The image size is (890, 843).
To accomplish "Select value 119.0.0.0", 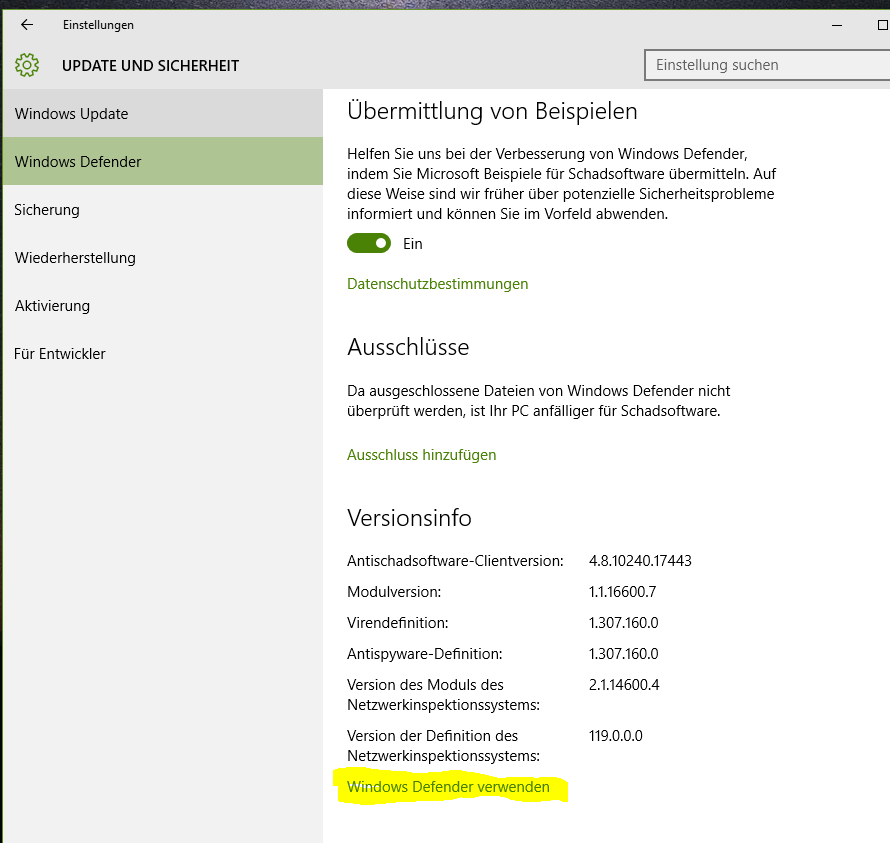I will tap(615, 736).
